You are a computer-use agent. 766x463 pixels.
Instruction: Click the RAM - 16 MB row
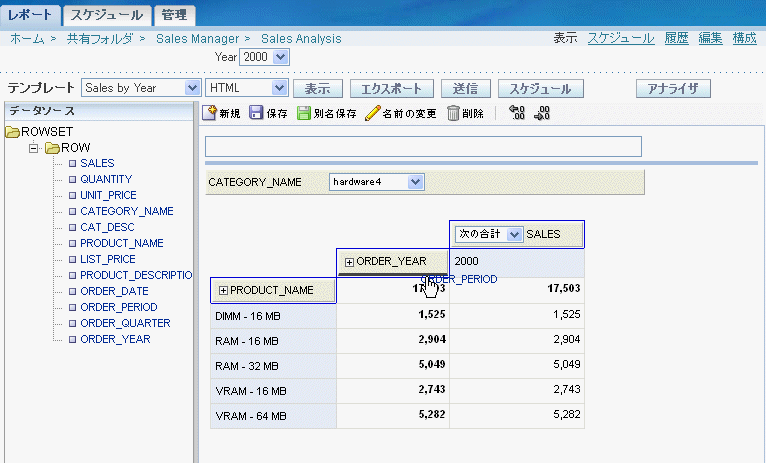[x=273, y=341]
